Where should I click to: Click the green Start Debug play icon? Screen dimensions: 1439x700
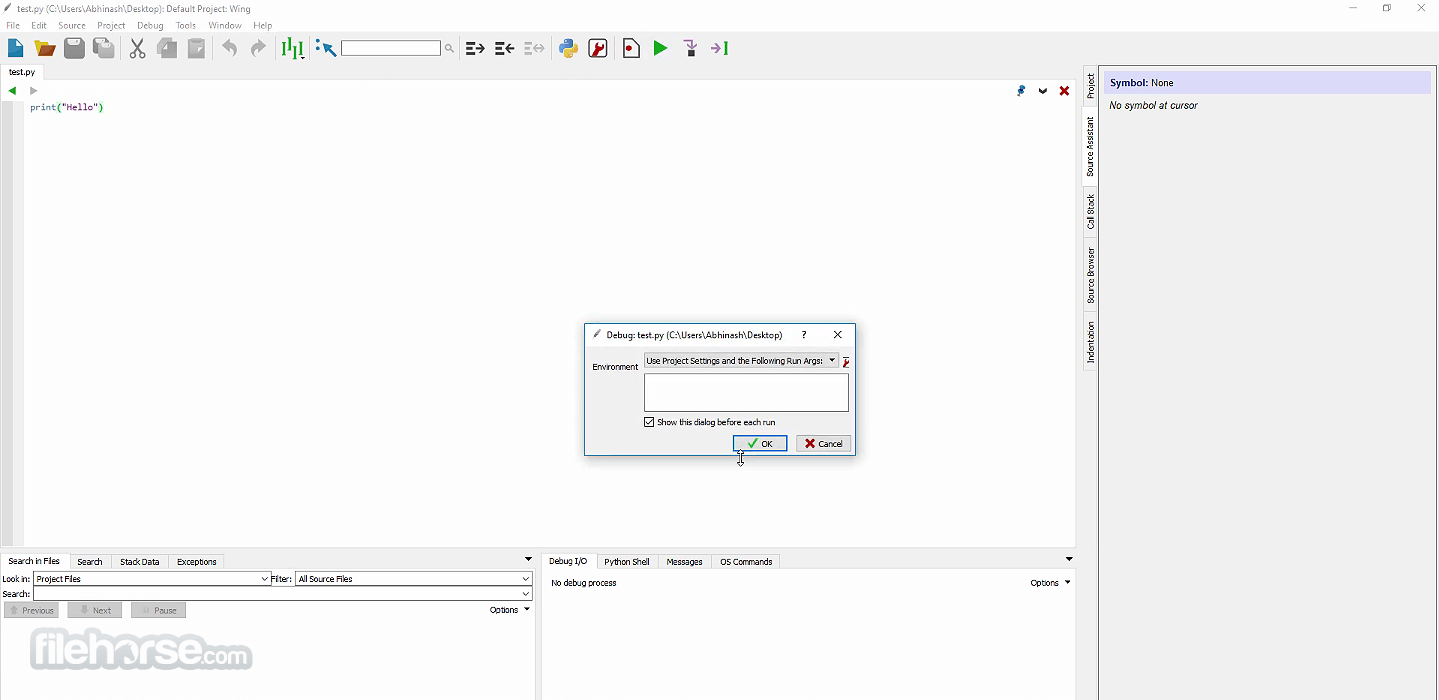(660, 48)
